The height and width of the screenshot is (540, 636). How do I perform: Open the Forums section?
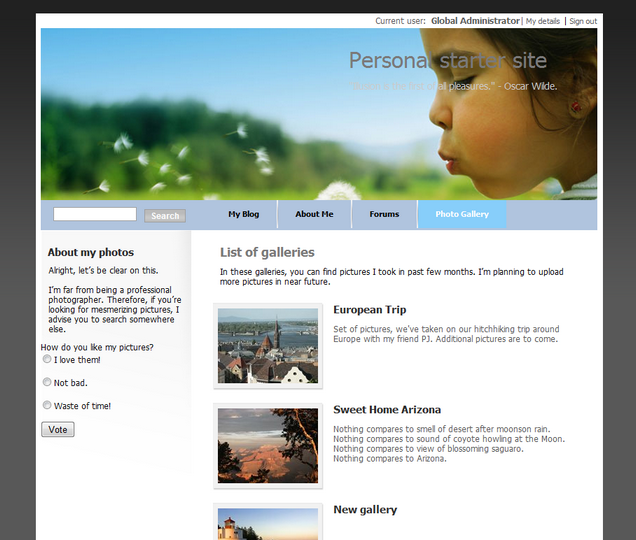point(384,214)
